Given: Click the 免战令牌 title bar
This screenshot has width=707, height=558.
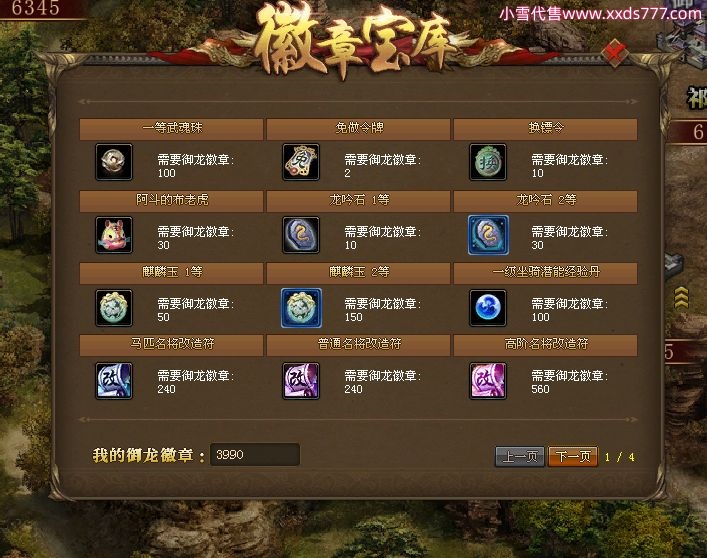Looking at the screenshot, I should pyautogui.click(x=358, y=128).
